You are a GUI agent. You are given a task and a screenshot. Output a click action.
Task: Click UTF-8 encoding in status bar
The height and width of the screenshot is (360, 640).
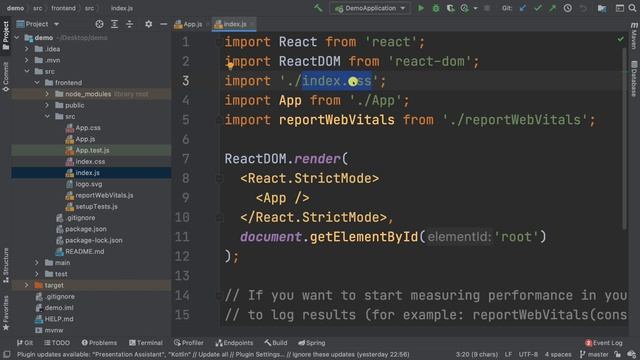528,354
